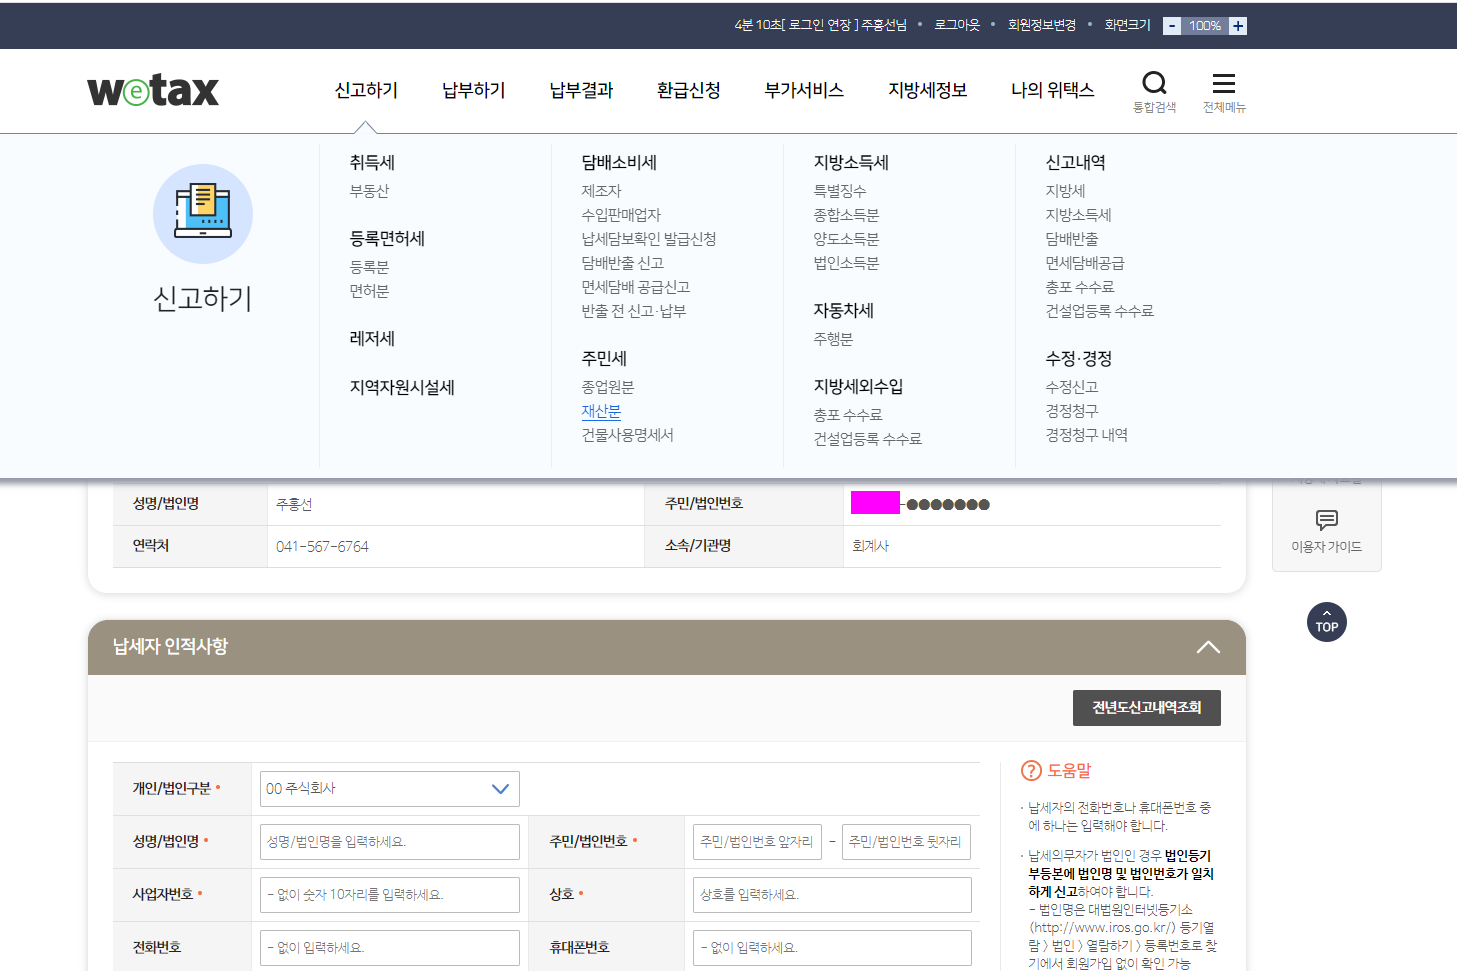This screenshot has width=1457, height=971.
Task: Open the integrated search magnifier icon
Action: click(1154, 84)
